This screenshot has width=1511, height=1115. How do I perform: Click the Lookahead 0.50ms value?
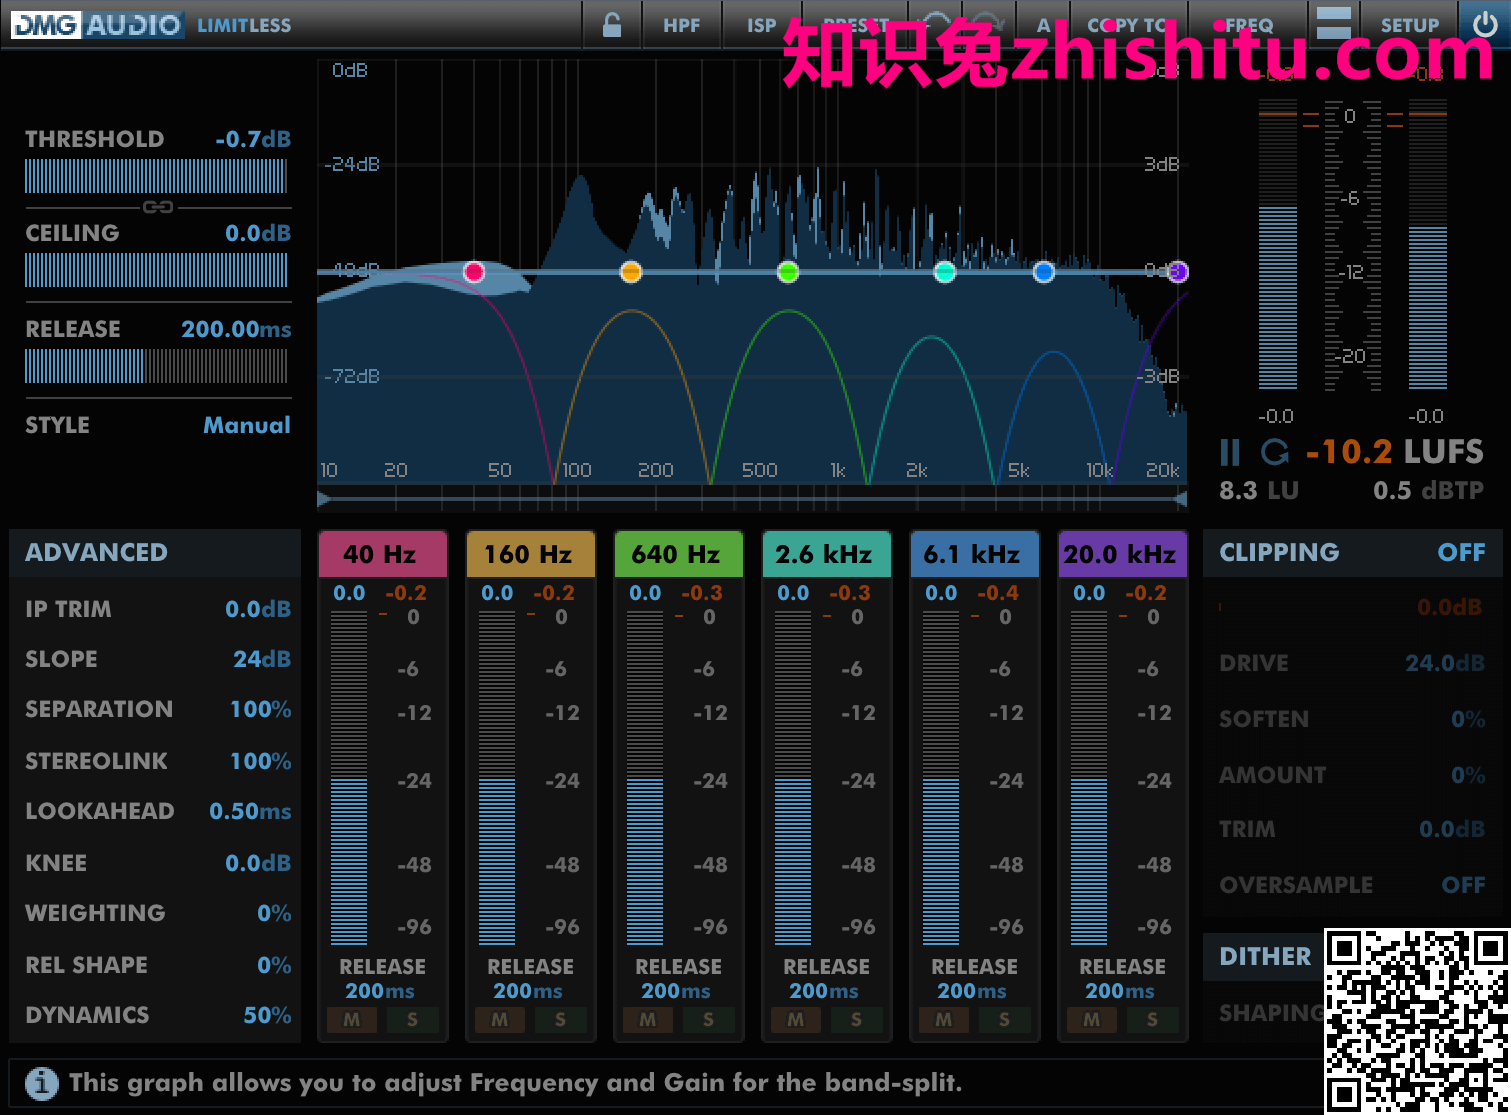click(250, 811)
